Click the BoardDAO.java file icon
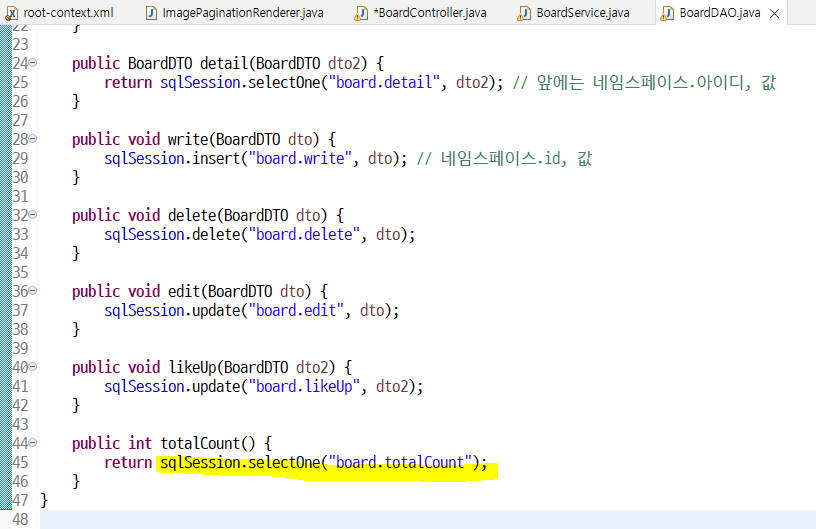This screenshot has height=529, width=816. 667,13
